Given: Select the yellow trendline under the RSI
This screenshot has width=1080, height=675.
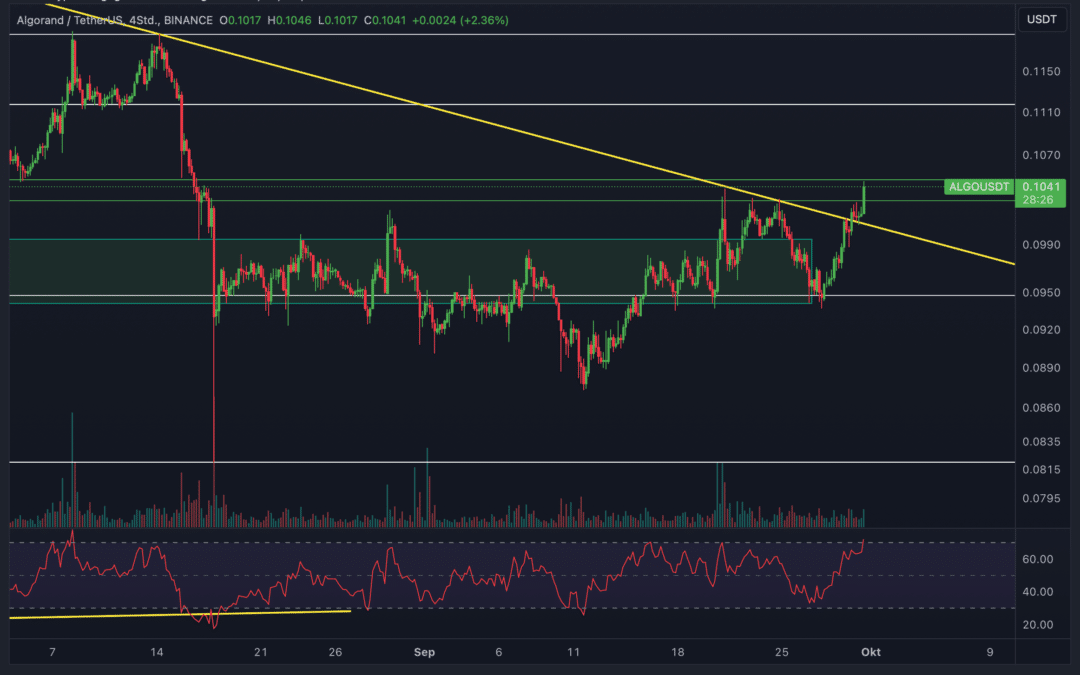Looking at the screenshot, I should click(x=180, y=614).
